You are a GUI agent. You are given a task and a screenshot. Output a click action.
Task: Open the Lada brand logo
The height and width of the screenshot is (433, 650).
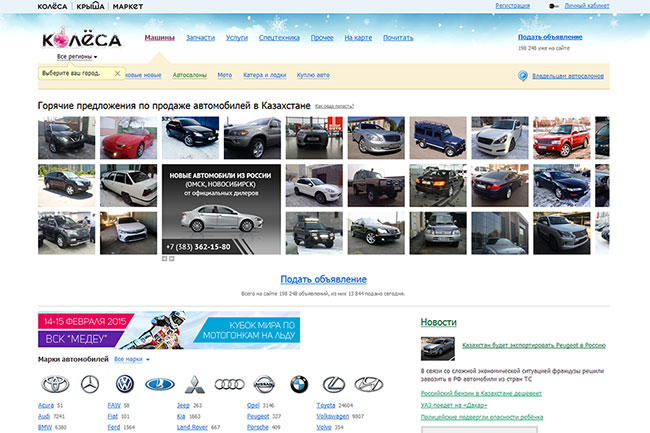(160, 385)
